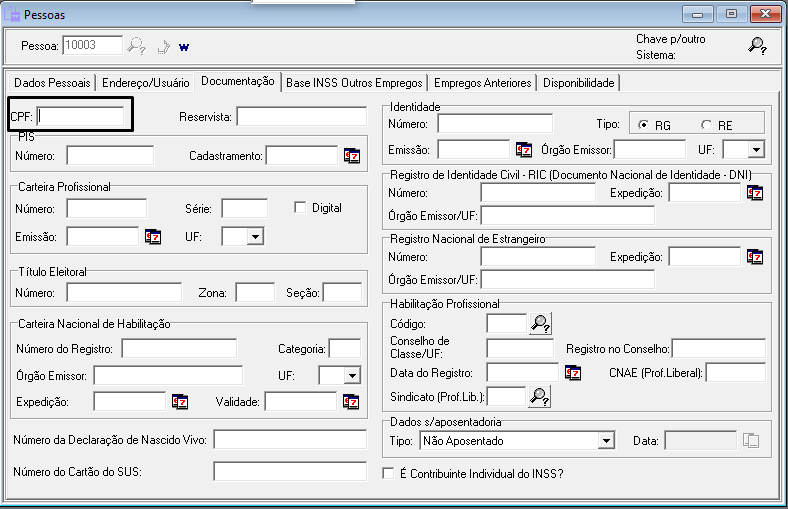Click Chave p/outro Sistema search icon
Viewport: 788px width, 509px height.
757,45
